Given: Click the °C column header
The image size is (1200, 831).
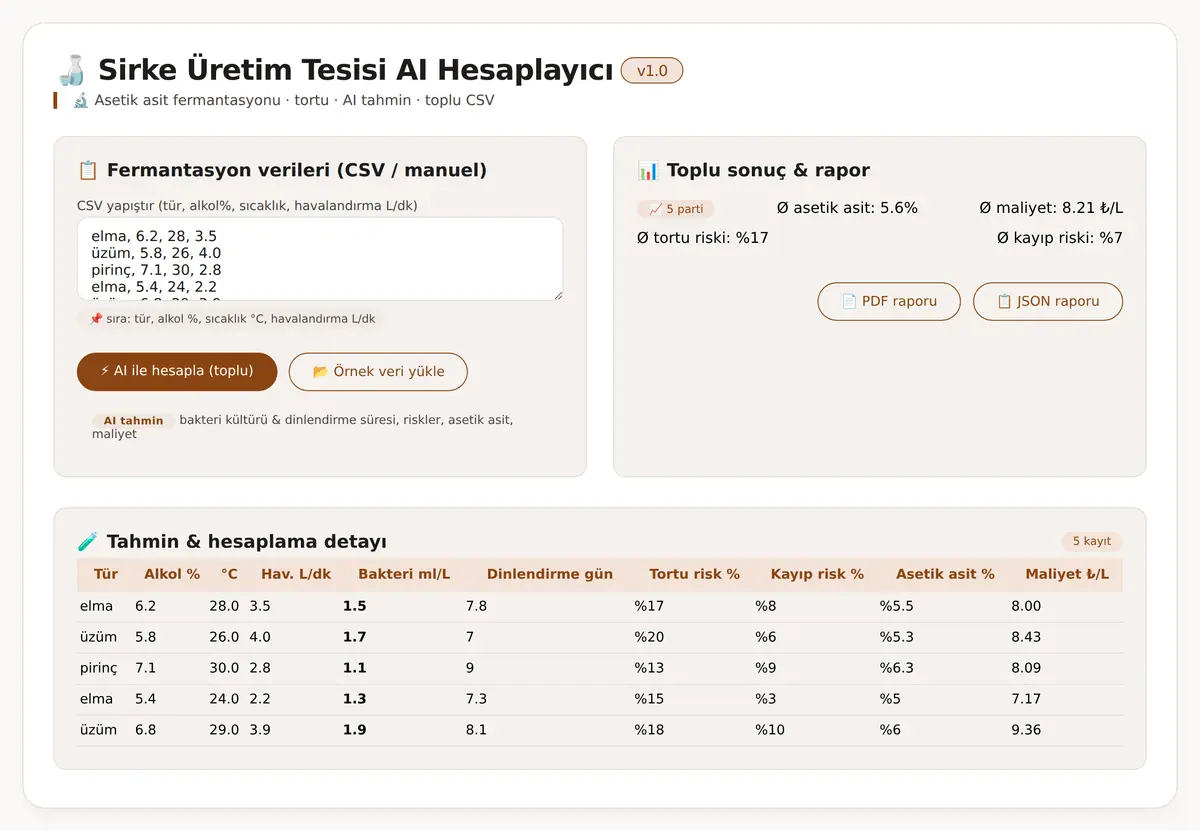Looking at the screenshot, I should [230, 574].
